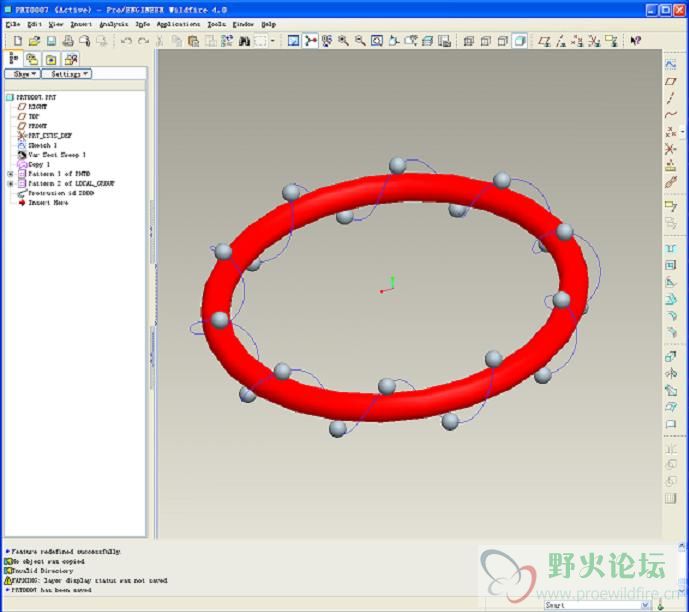This screenshot has height=612, width=689.
Task: Switch to no hidden display mode
Action: 503,41
